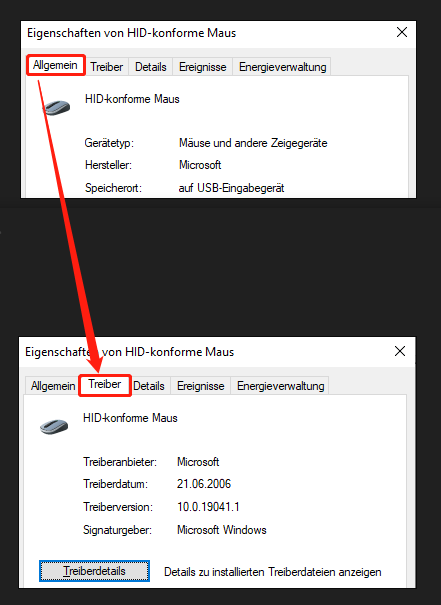Open Details tab in upper dialog
Screen dimensions: 441x605
coord(150,67)
